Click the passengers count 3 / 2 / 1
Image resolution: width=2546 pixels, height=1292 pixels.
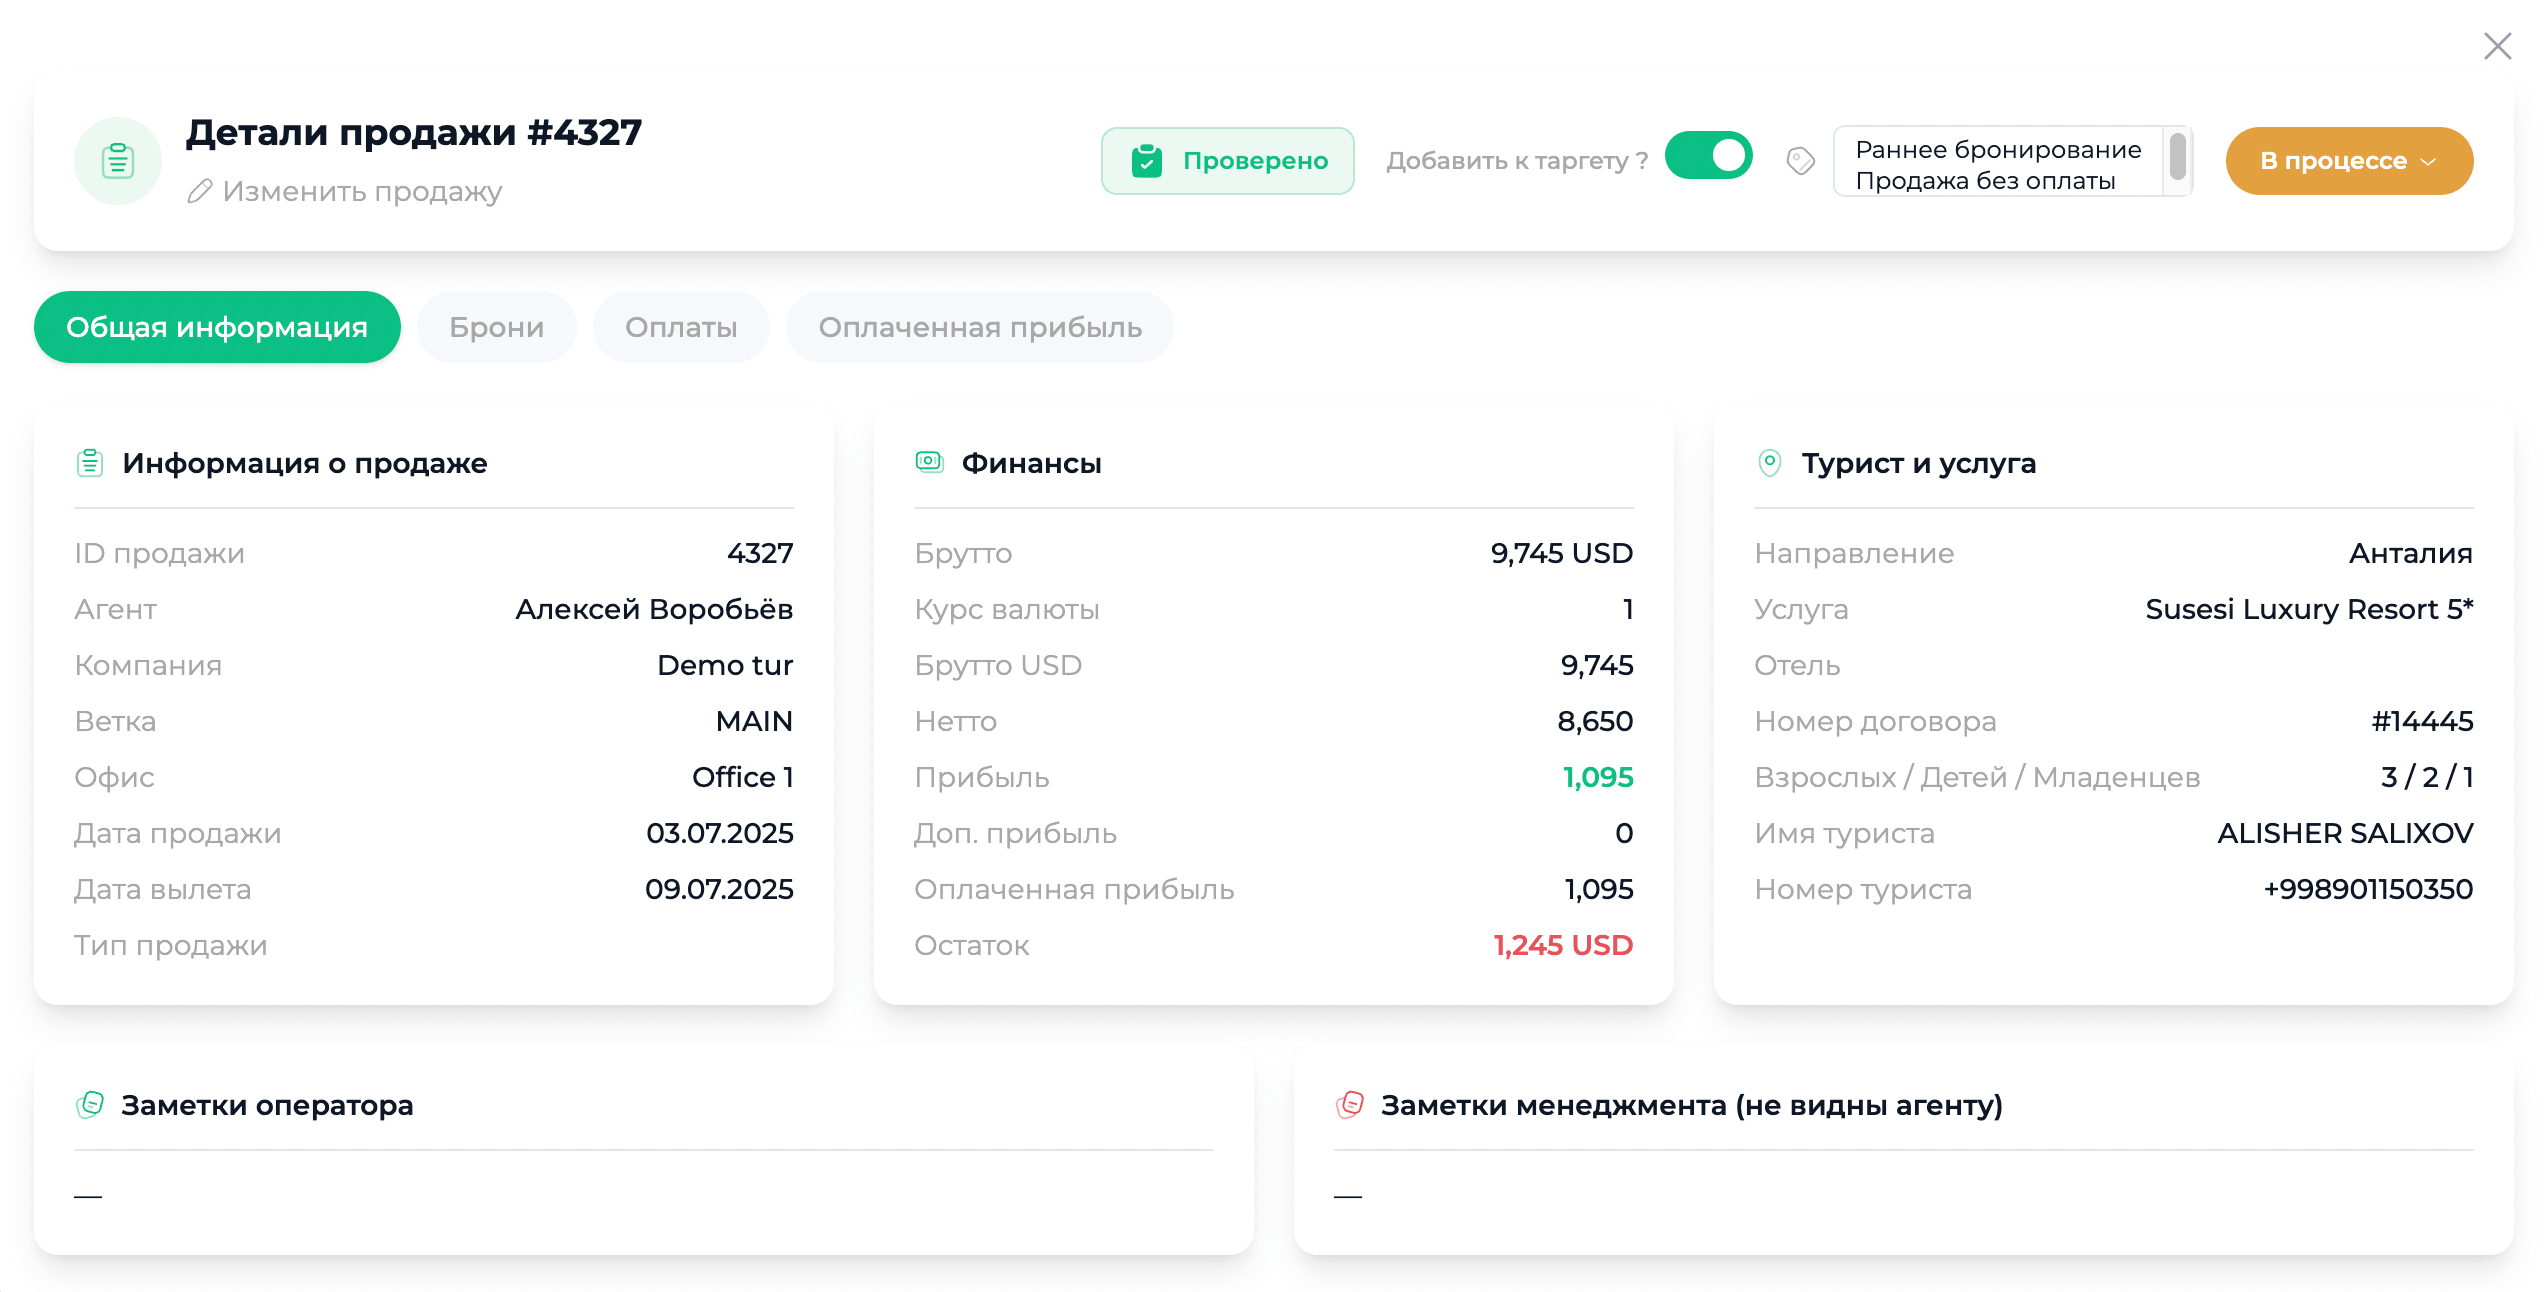(x=2427, y=777)
